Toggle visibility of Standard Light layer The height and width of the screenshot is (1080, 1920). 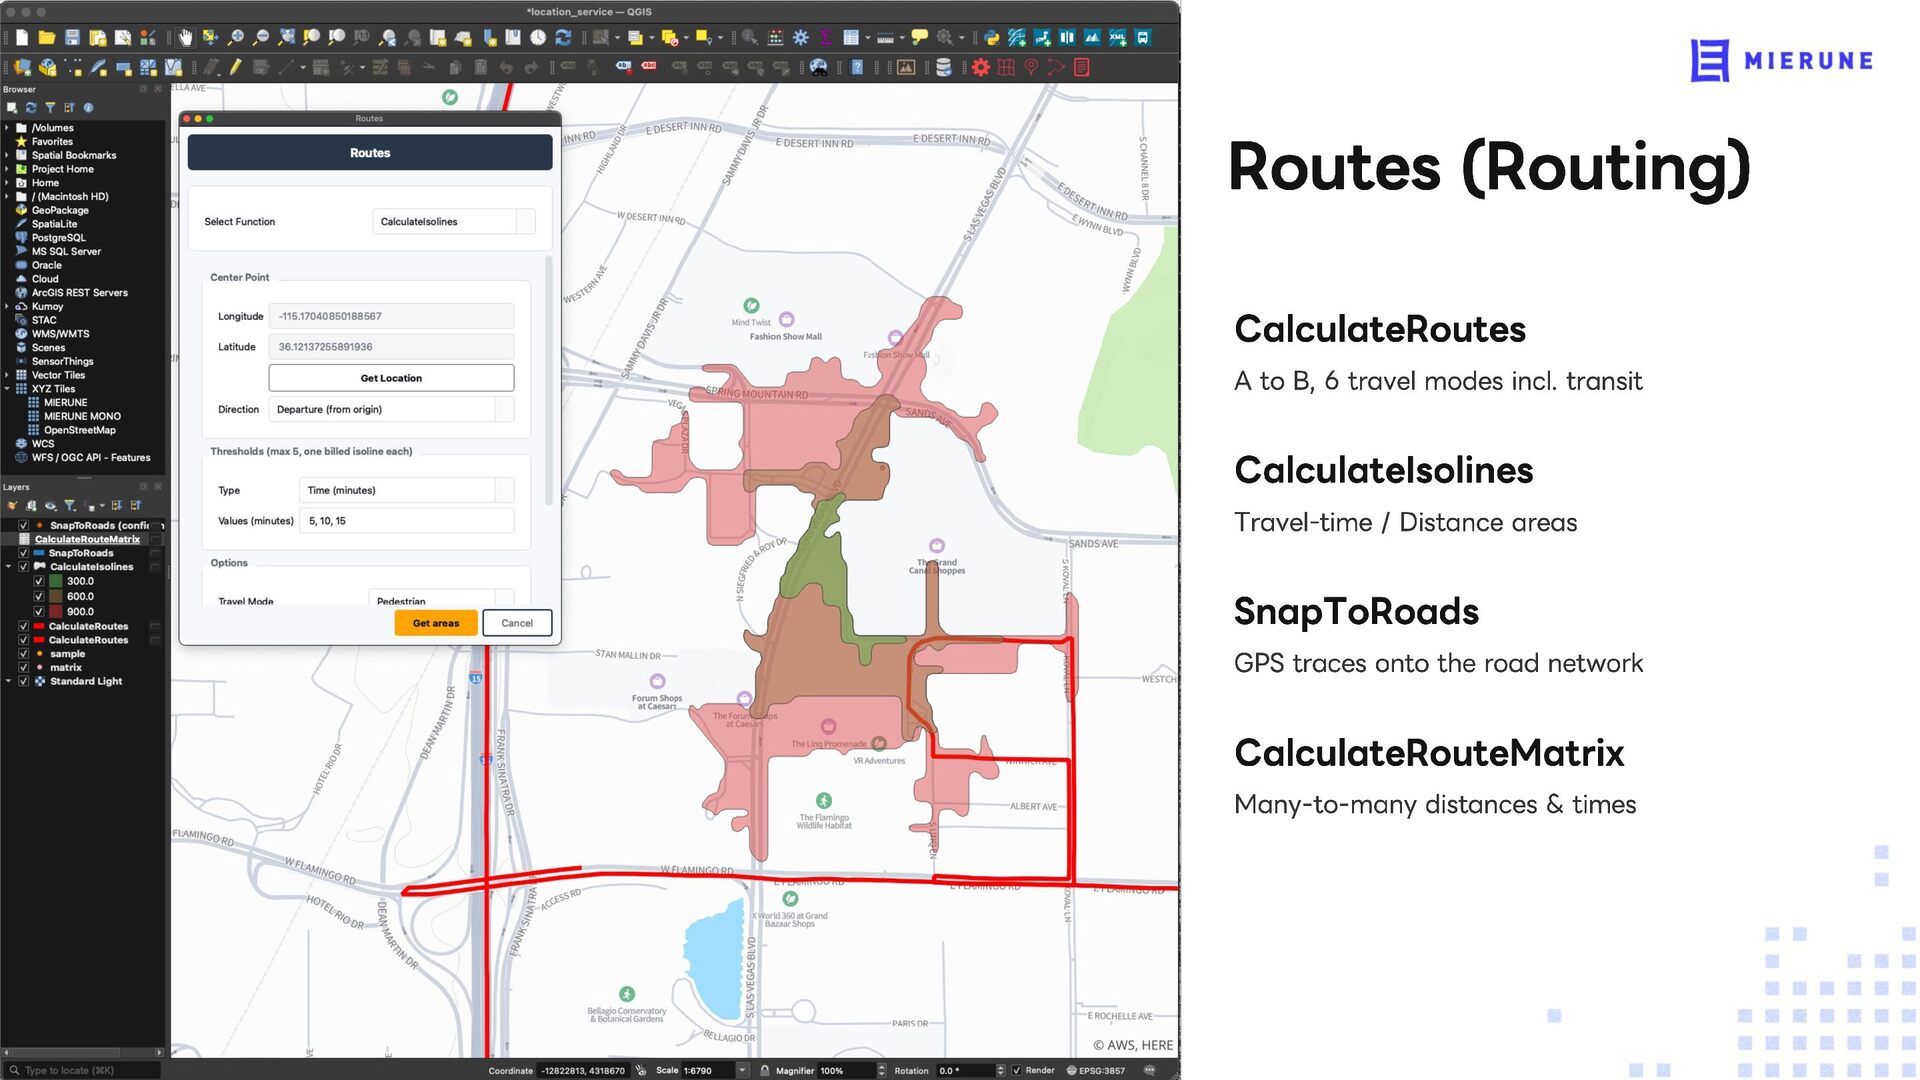coord(23,681)
